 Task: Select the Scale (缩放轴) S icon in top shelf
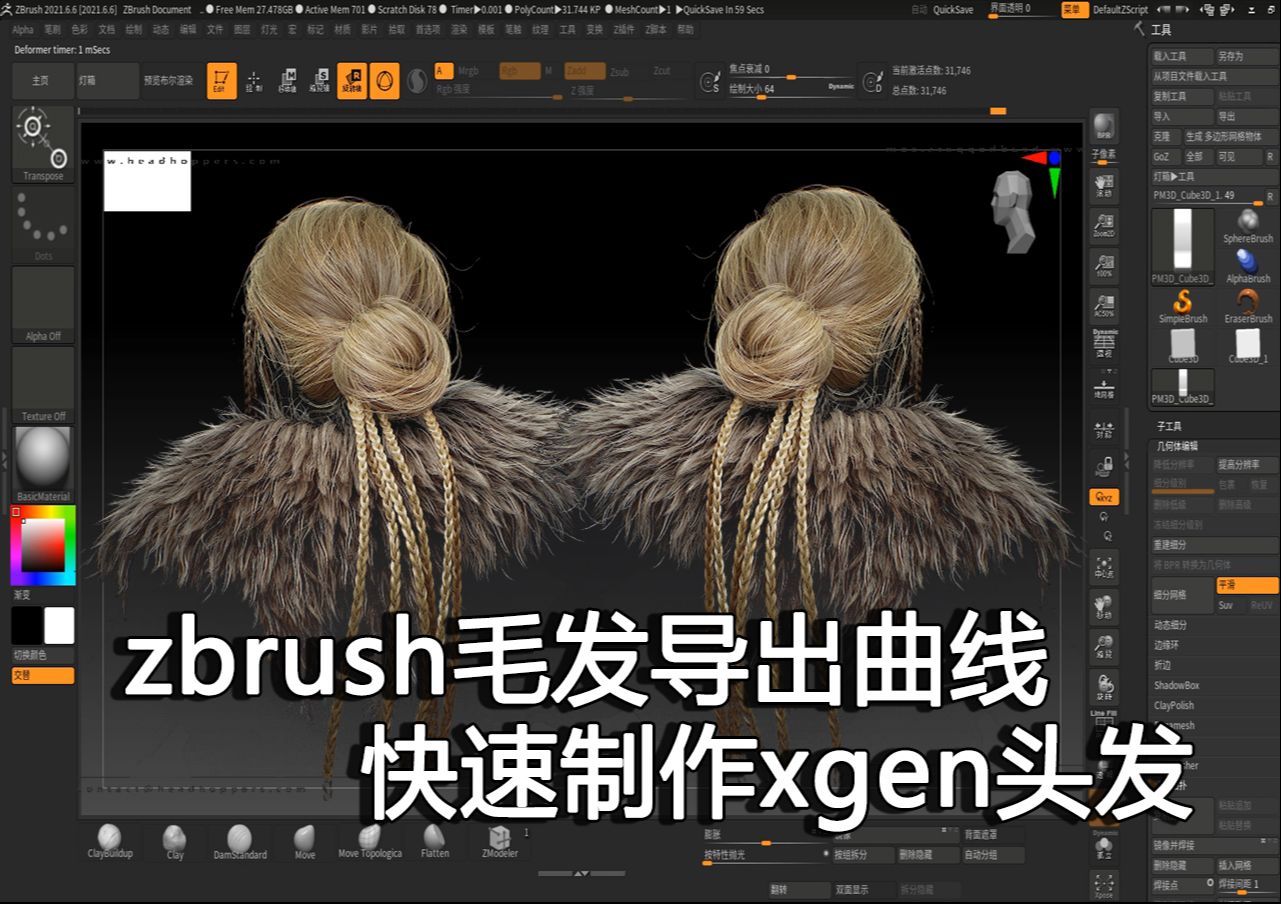point(320,81)
